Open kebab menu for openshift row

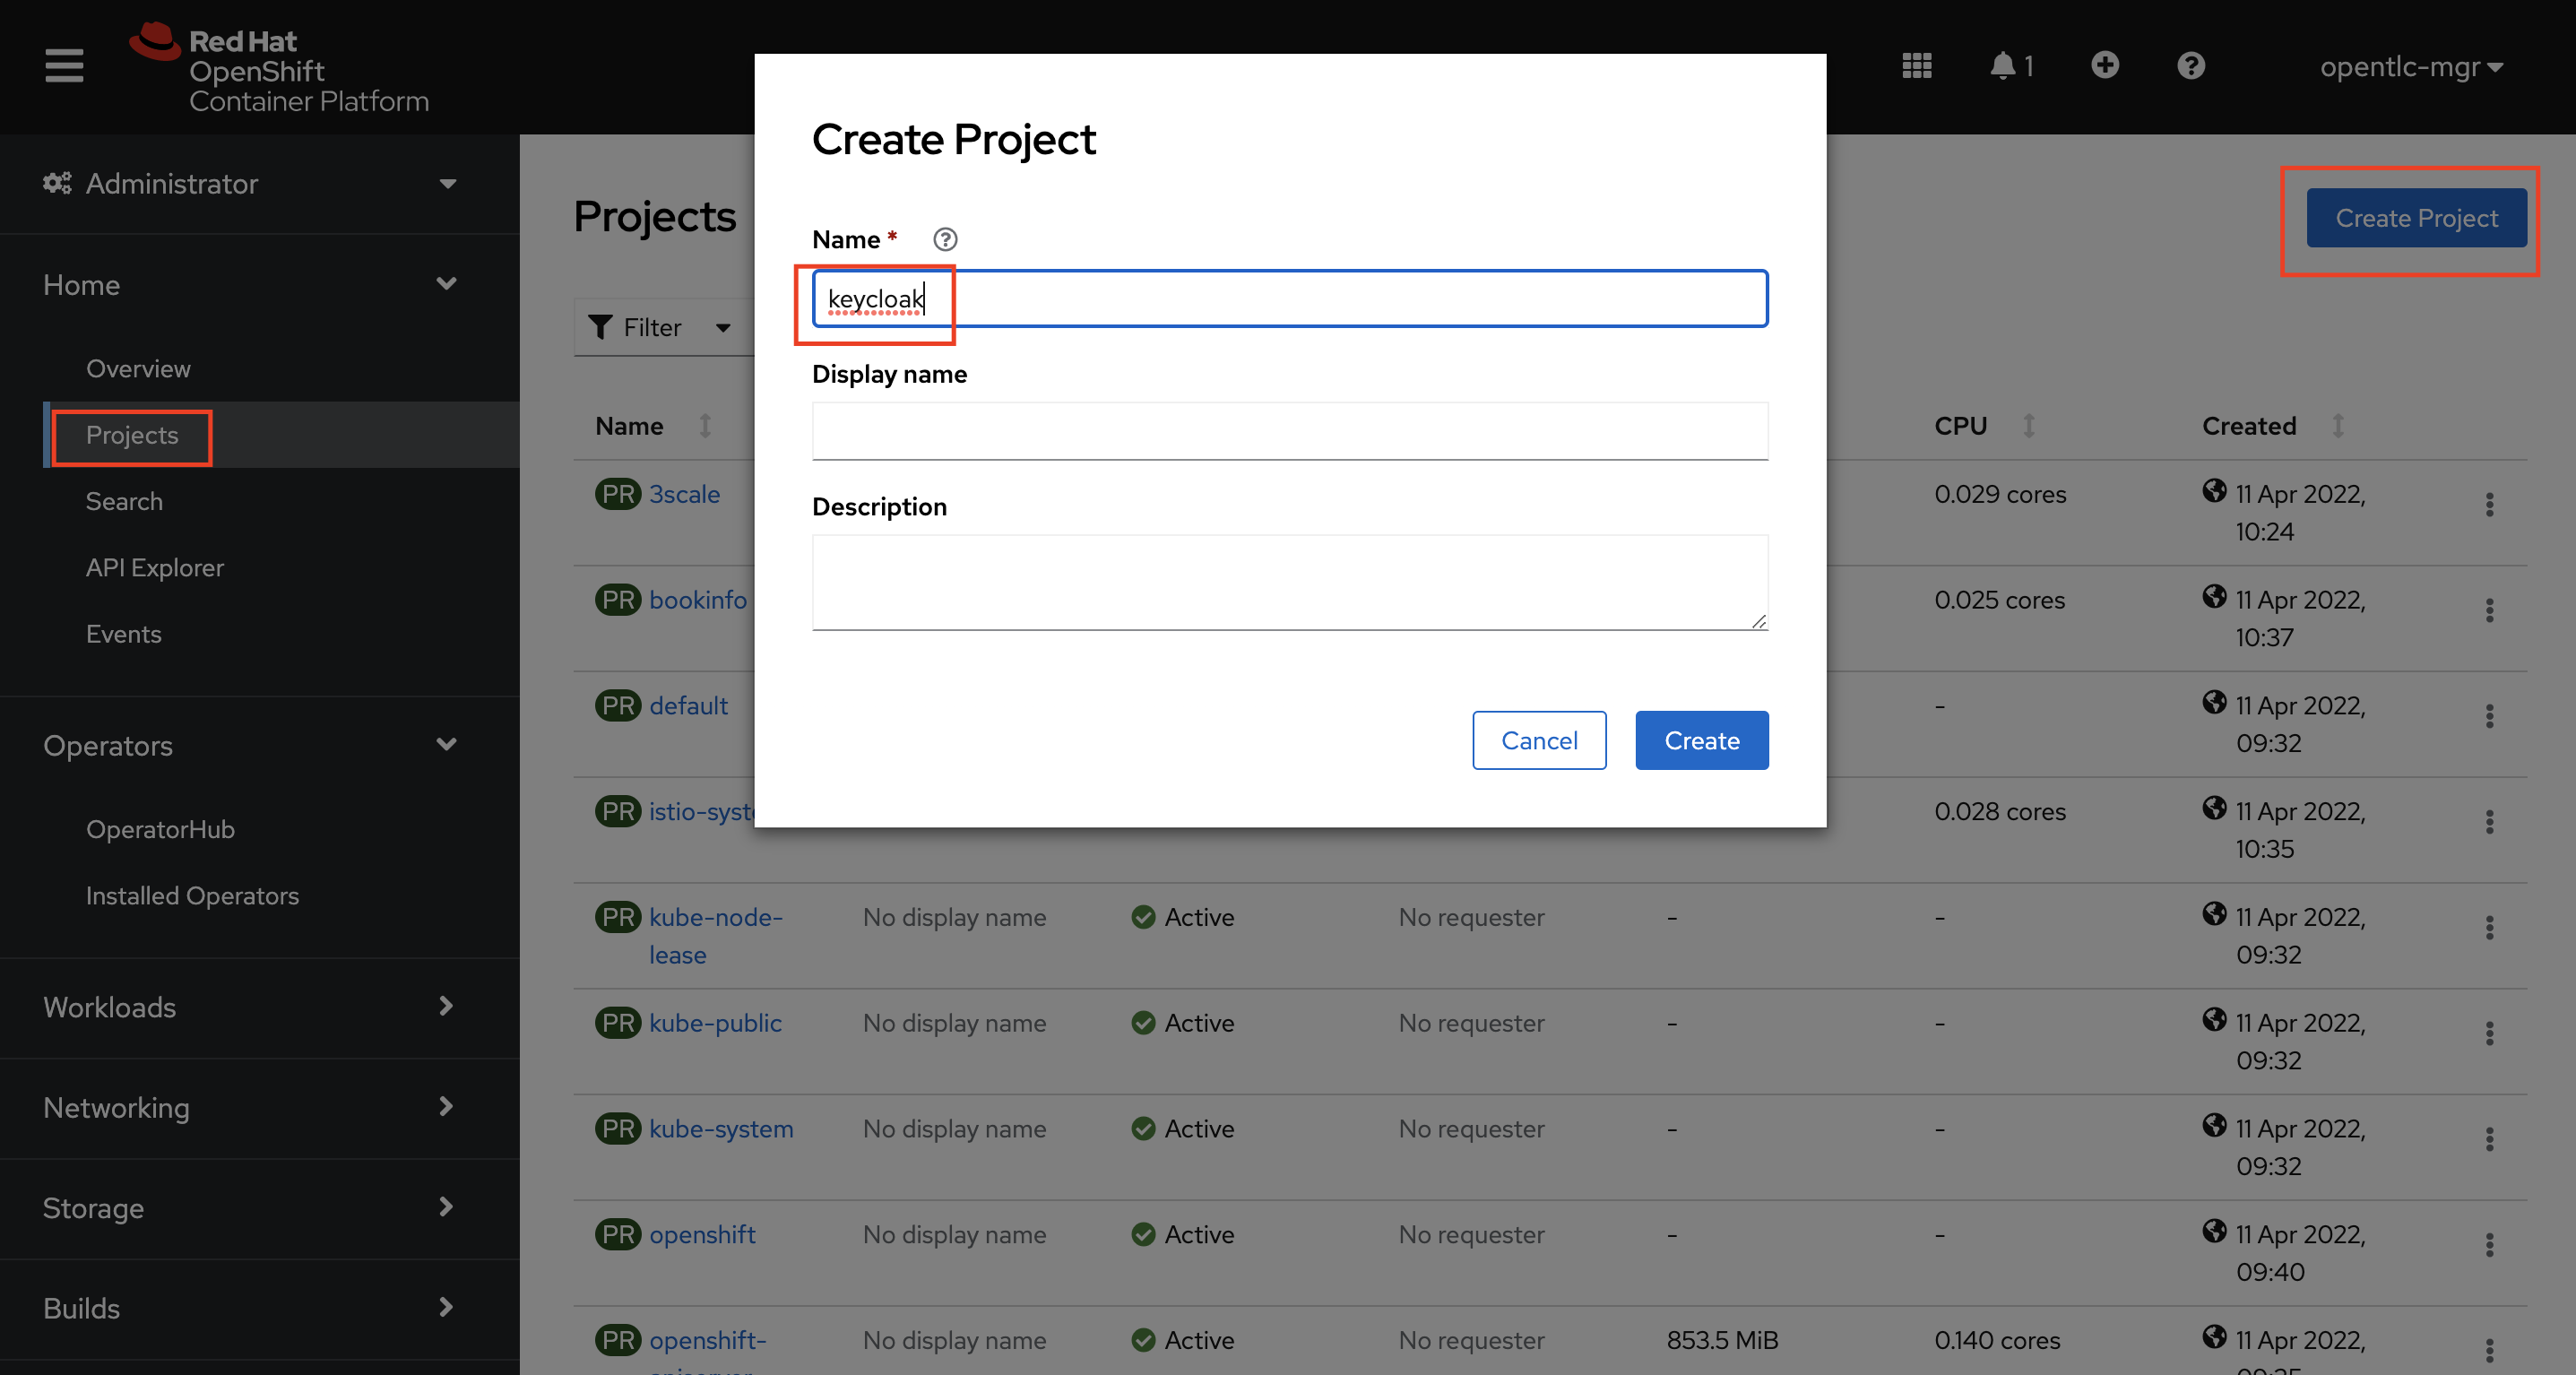2489,1245
